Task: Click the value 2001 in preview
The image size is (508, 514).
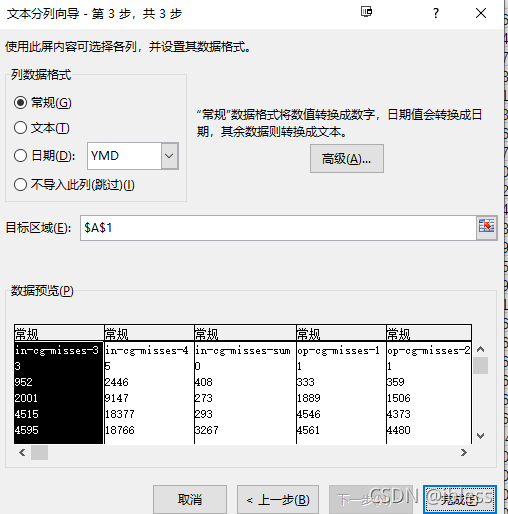Action: 26,398
